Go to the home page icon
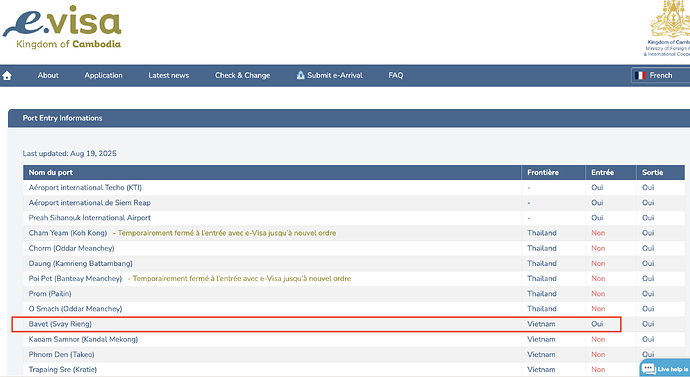The image size is (690, 377). [x=7, y=76]
